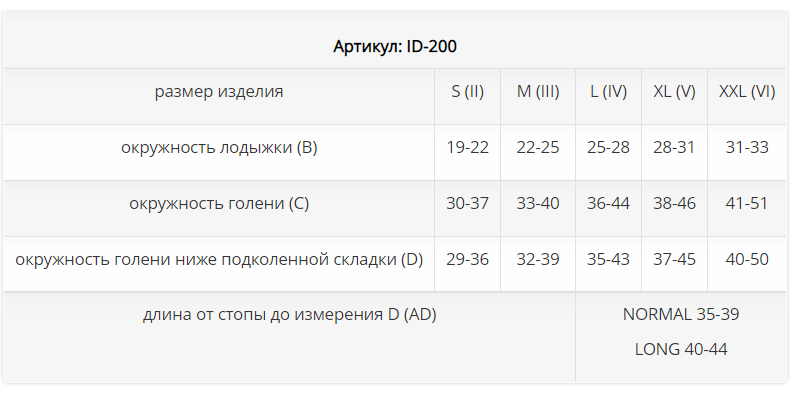Select the L (IV) size column header
The width and height of the screenshot is (794, 397).
pos(608,92)
